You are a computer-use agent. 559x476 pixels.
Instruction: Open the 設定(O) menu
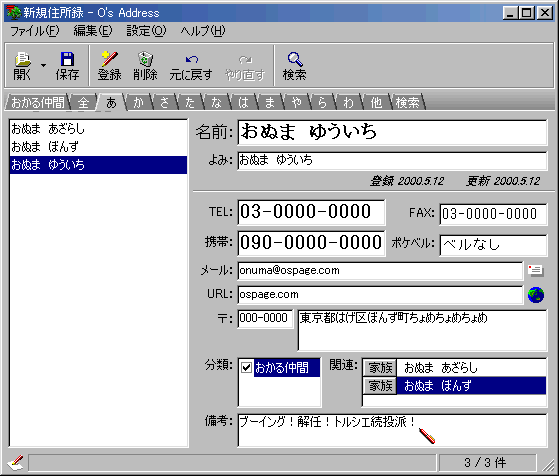tap(146, 31)
